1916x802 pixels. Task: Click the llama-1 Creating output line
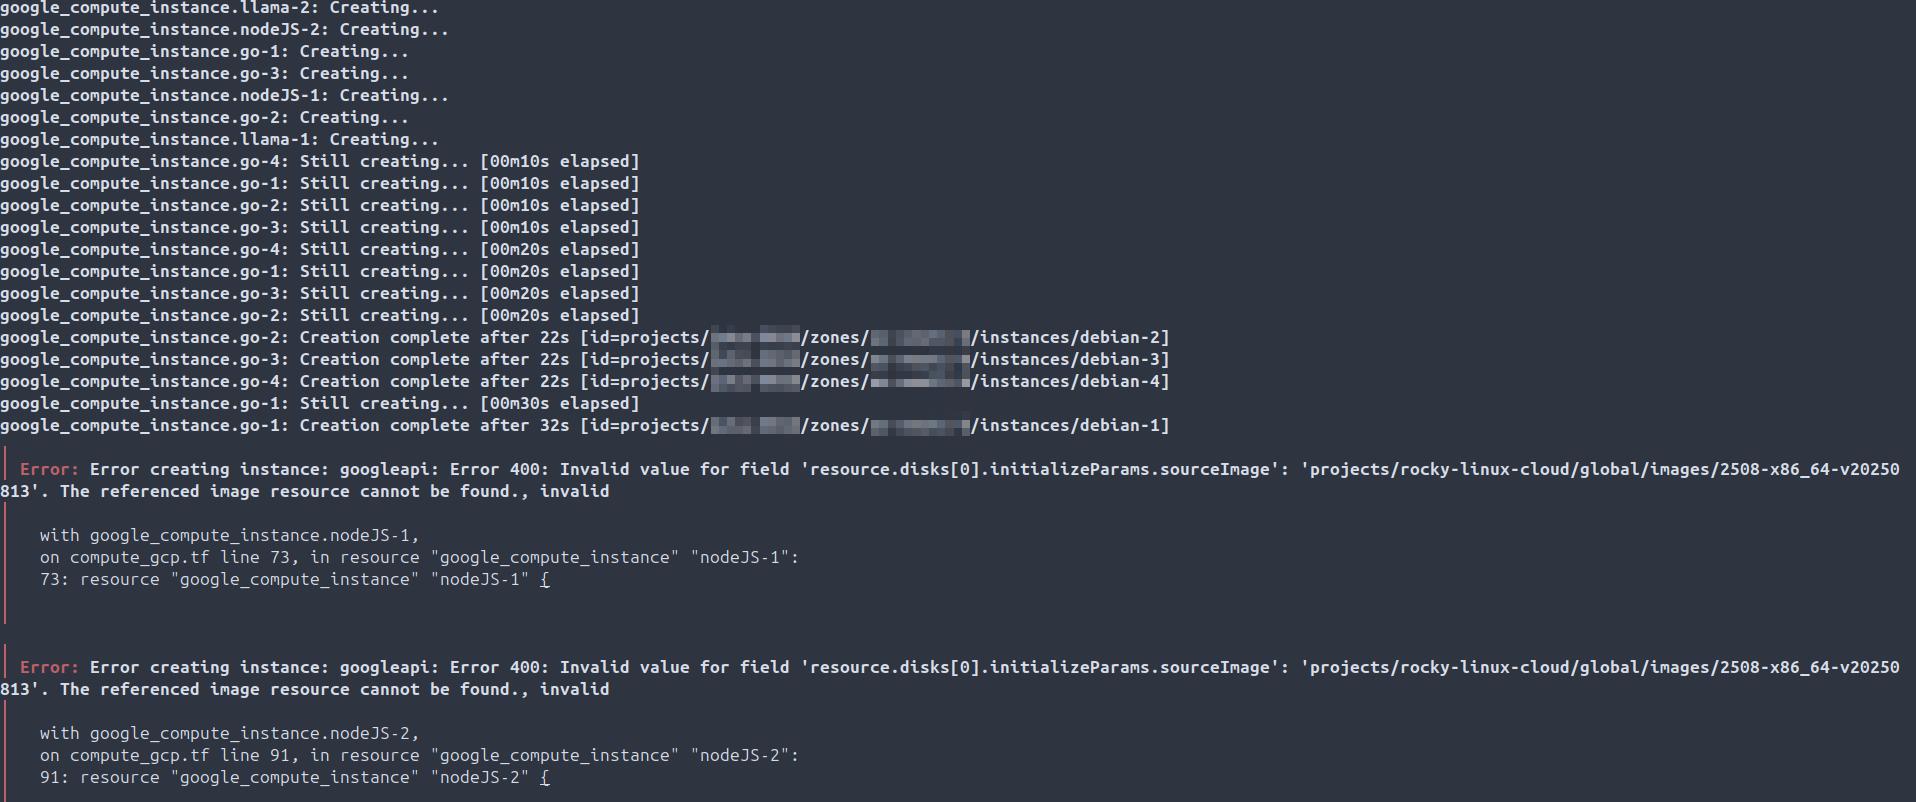pos(219,140)
